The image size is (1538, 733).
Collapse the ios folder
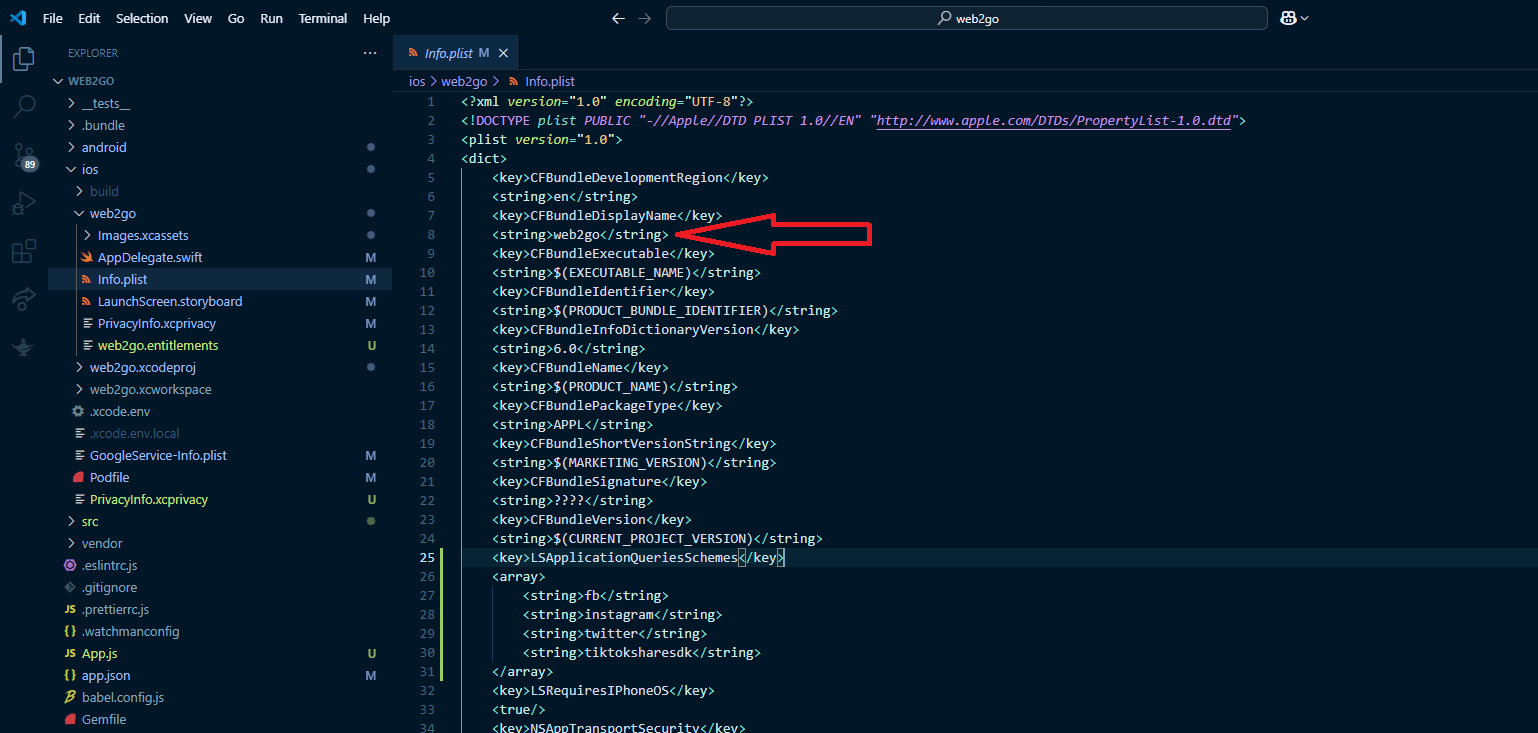click(89, 169)
